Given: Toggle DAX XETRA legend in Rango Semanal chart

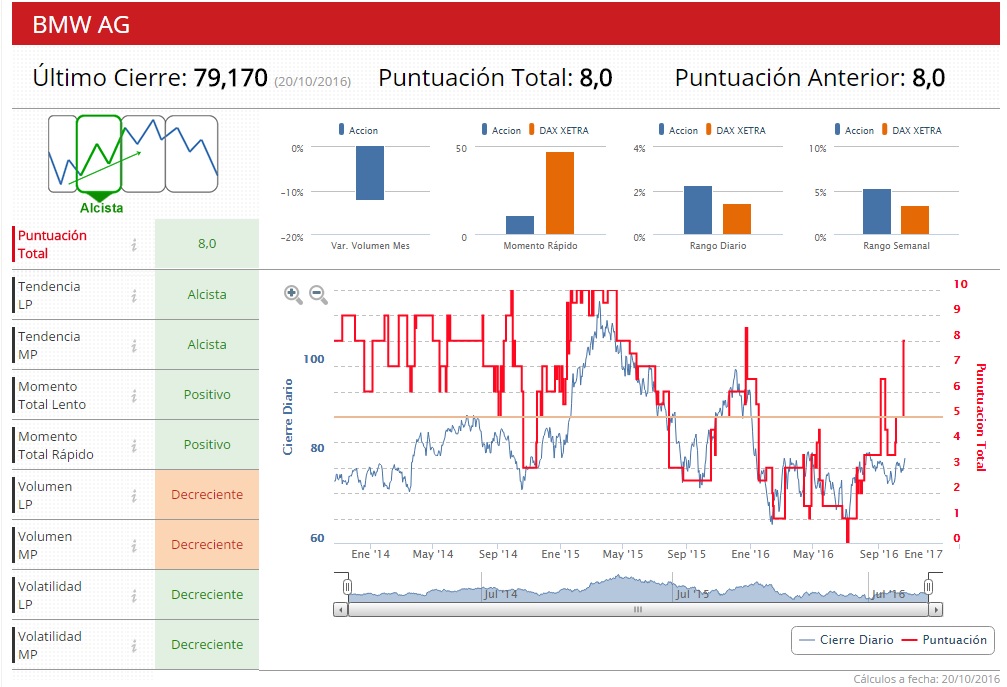Looking at the screenshot, I should [x=912, y=130].
